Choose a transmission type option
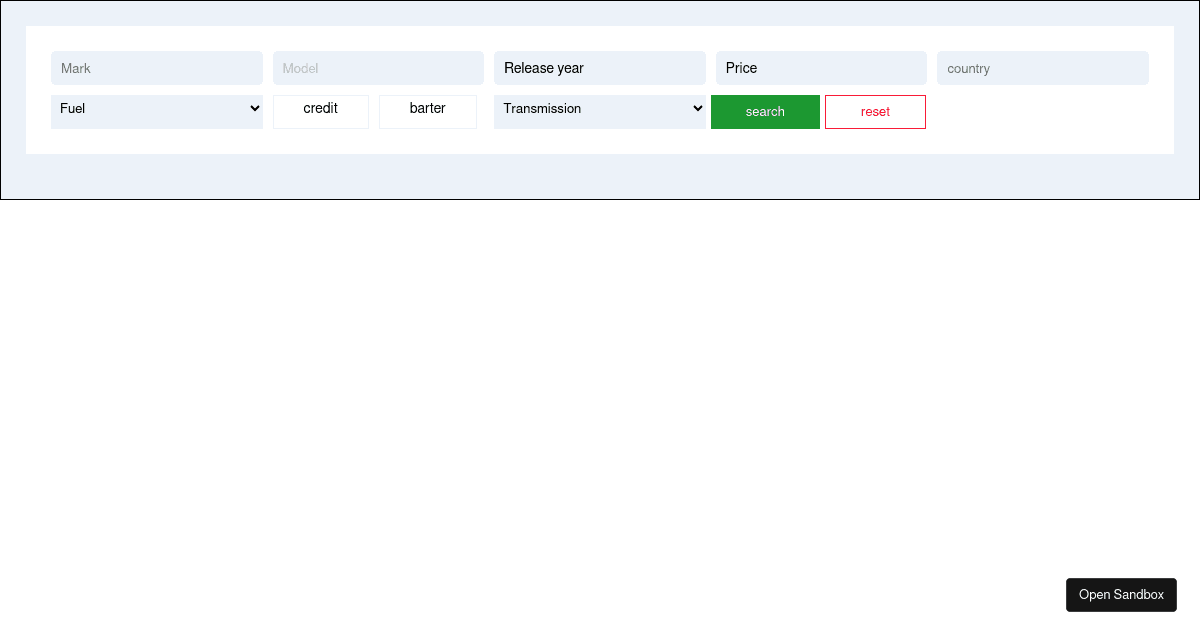The width and height of the screenshot is (1200, 630). [599, 108]
